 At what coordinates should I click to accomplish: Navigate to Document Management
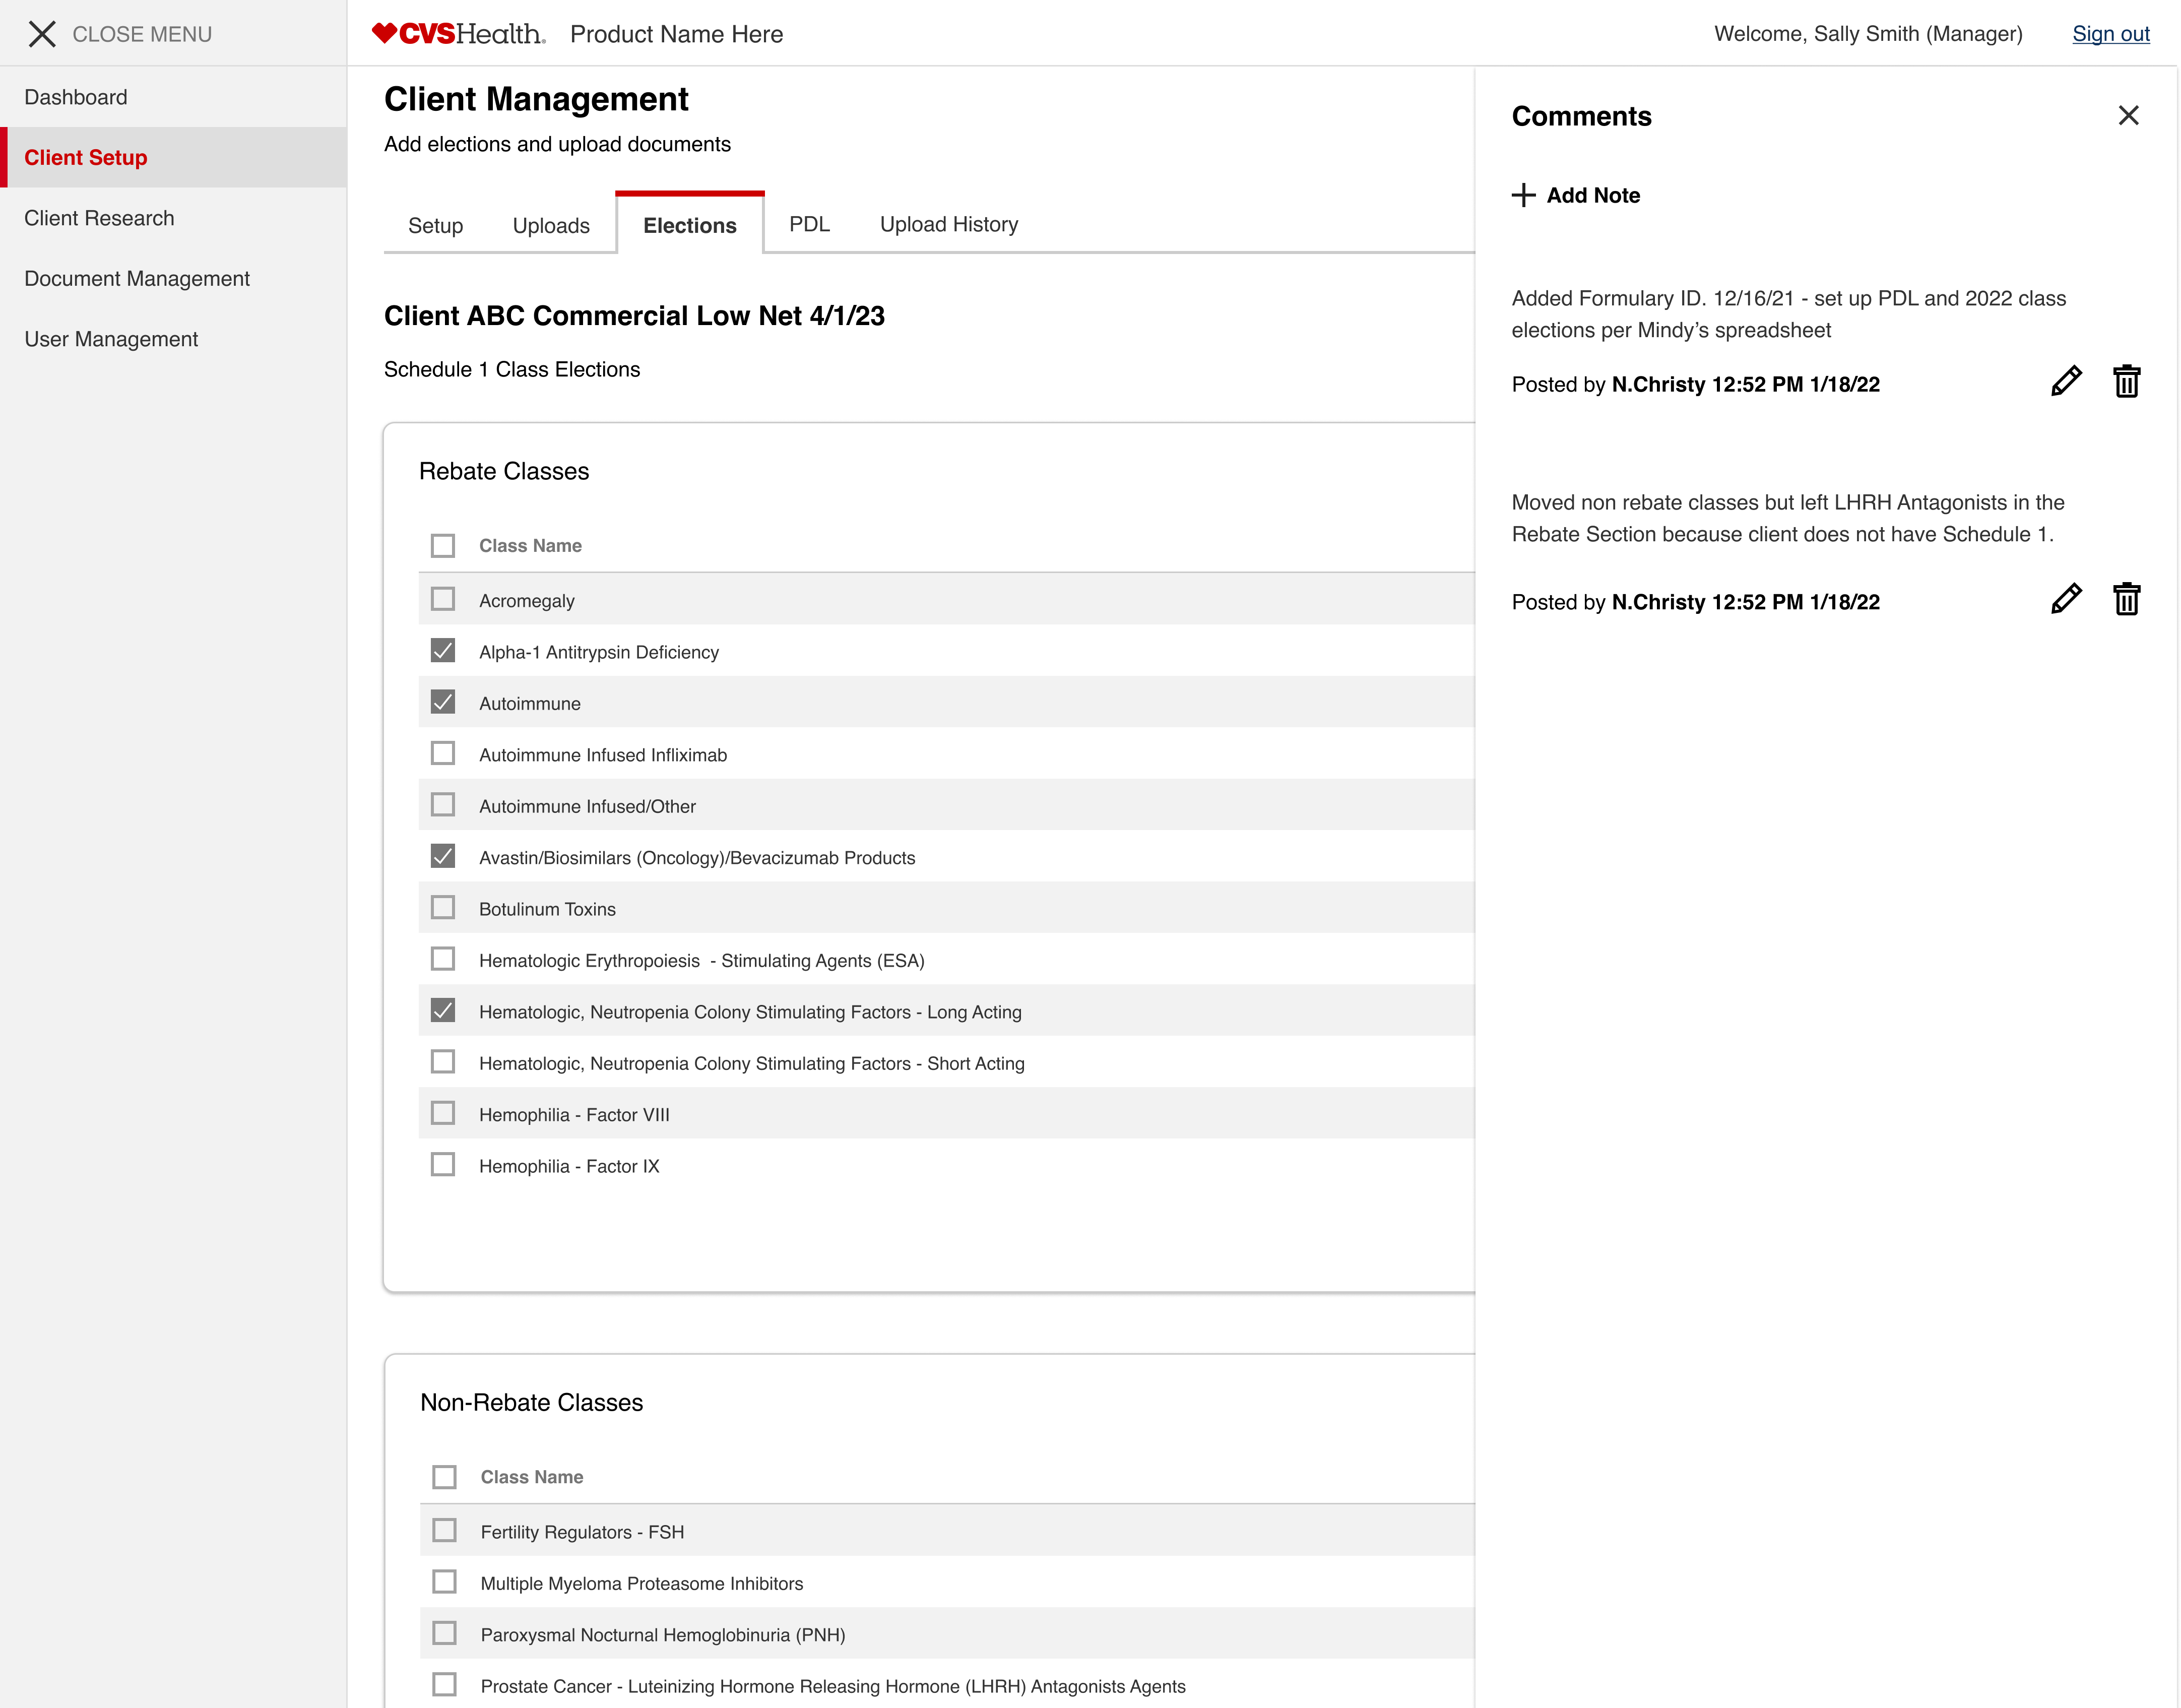(137, 278)
